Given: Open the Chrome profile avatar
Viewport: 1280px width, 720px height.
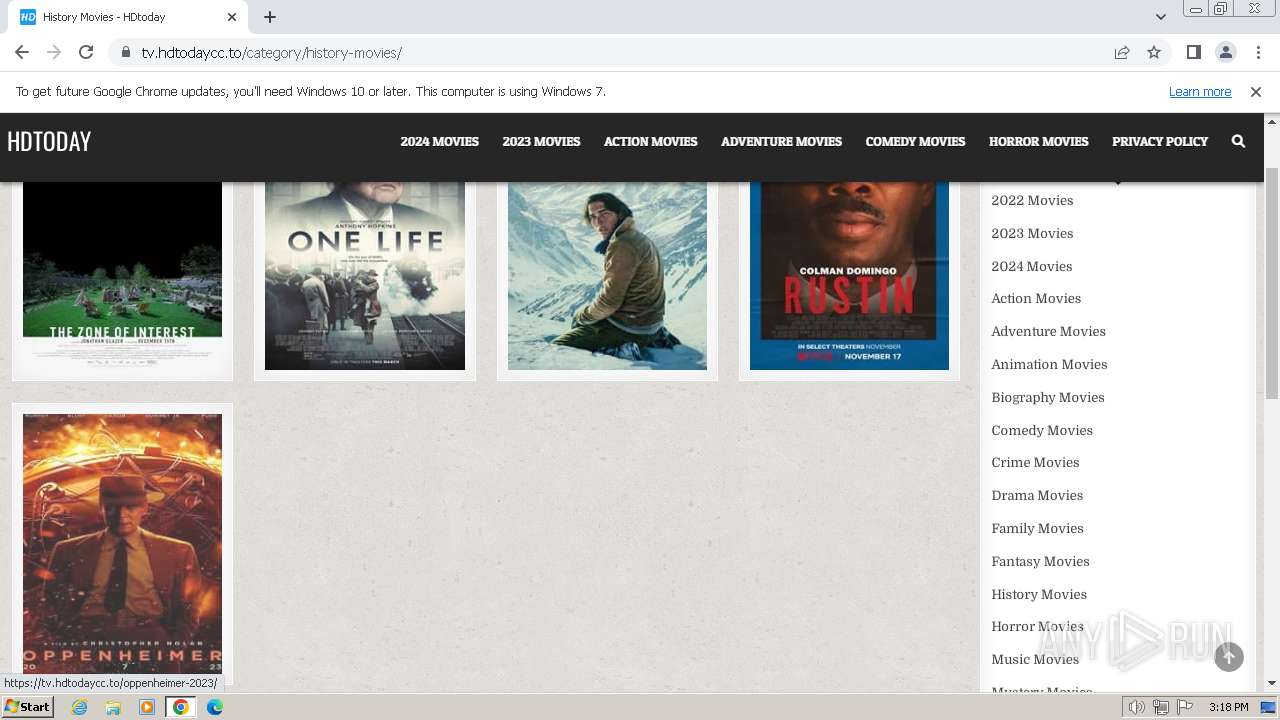Looking at the screenshot, I should 1225,52.
